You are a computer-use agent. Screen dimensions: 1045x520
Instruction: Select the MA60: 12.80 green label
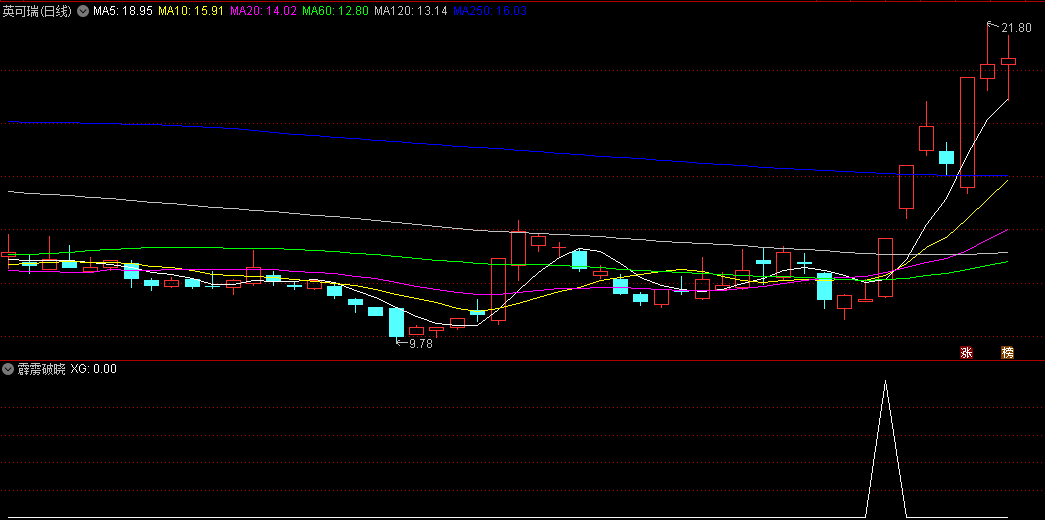(x=336, y=11)
